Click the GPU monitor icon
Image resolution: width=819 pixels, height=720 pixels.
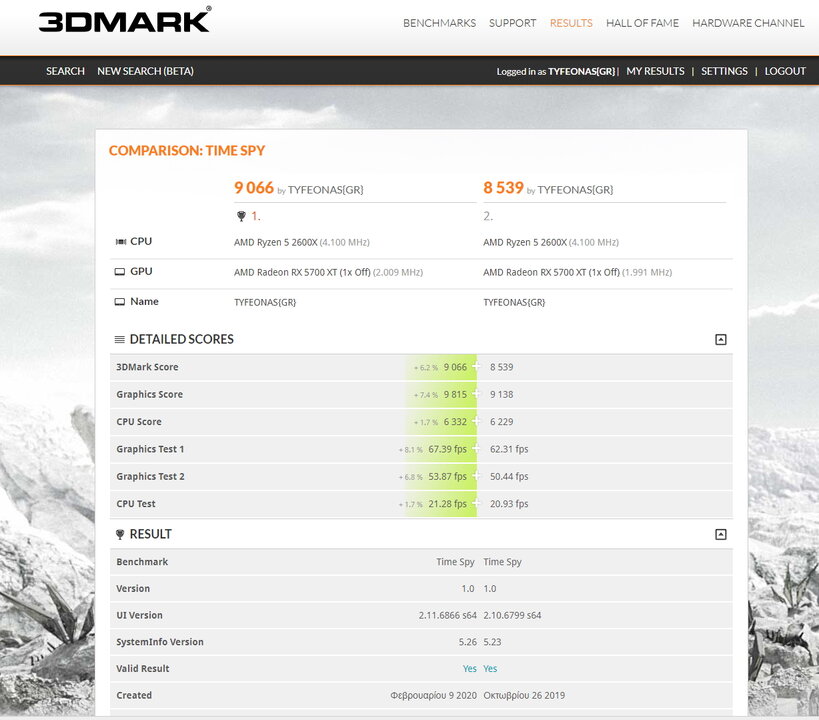120,272
